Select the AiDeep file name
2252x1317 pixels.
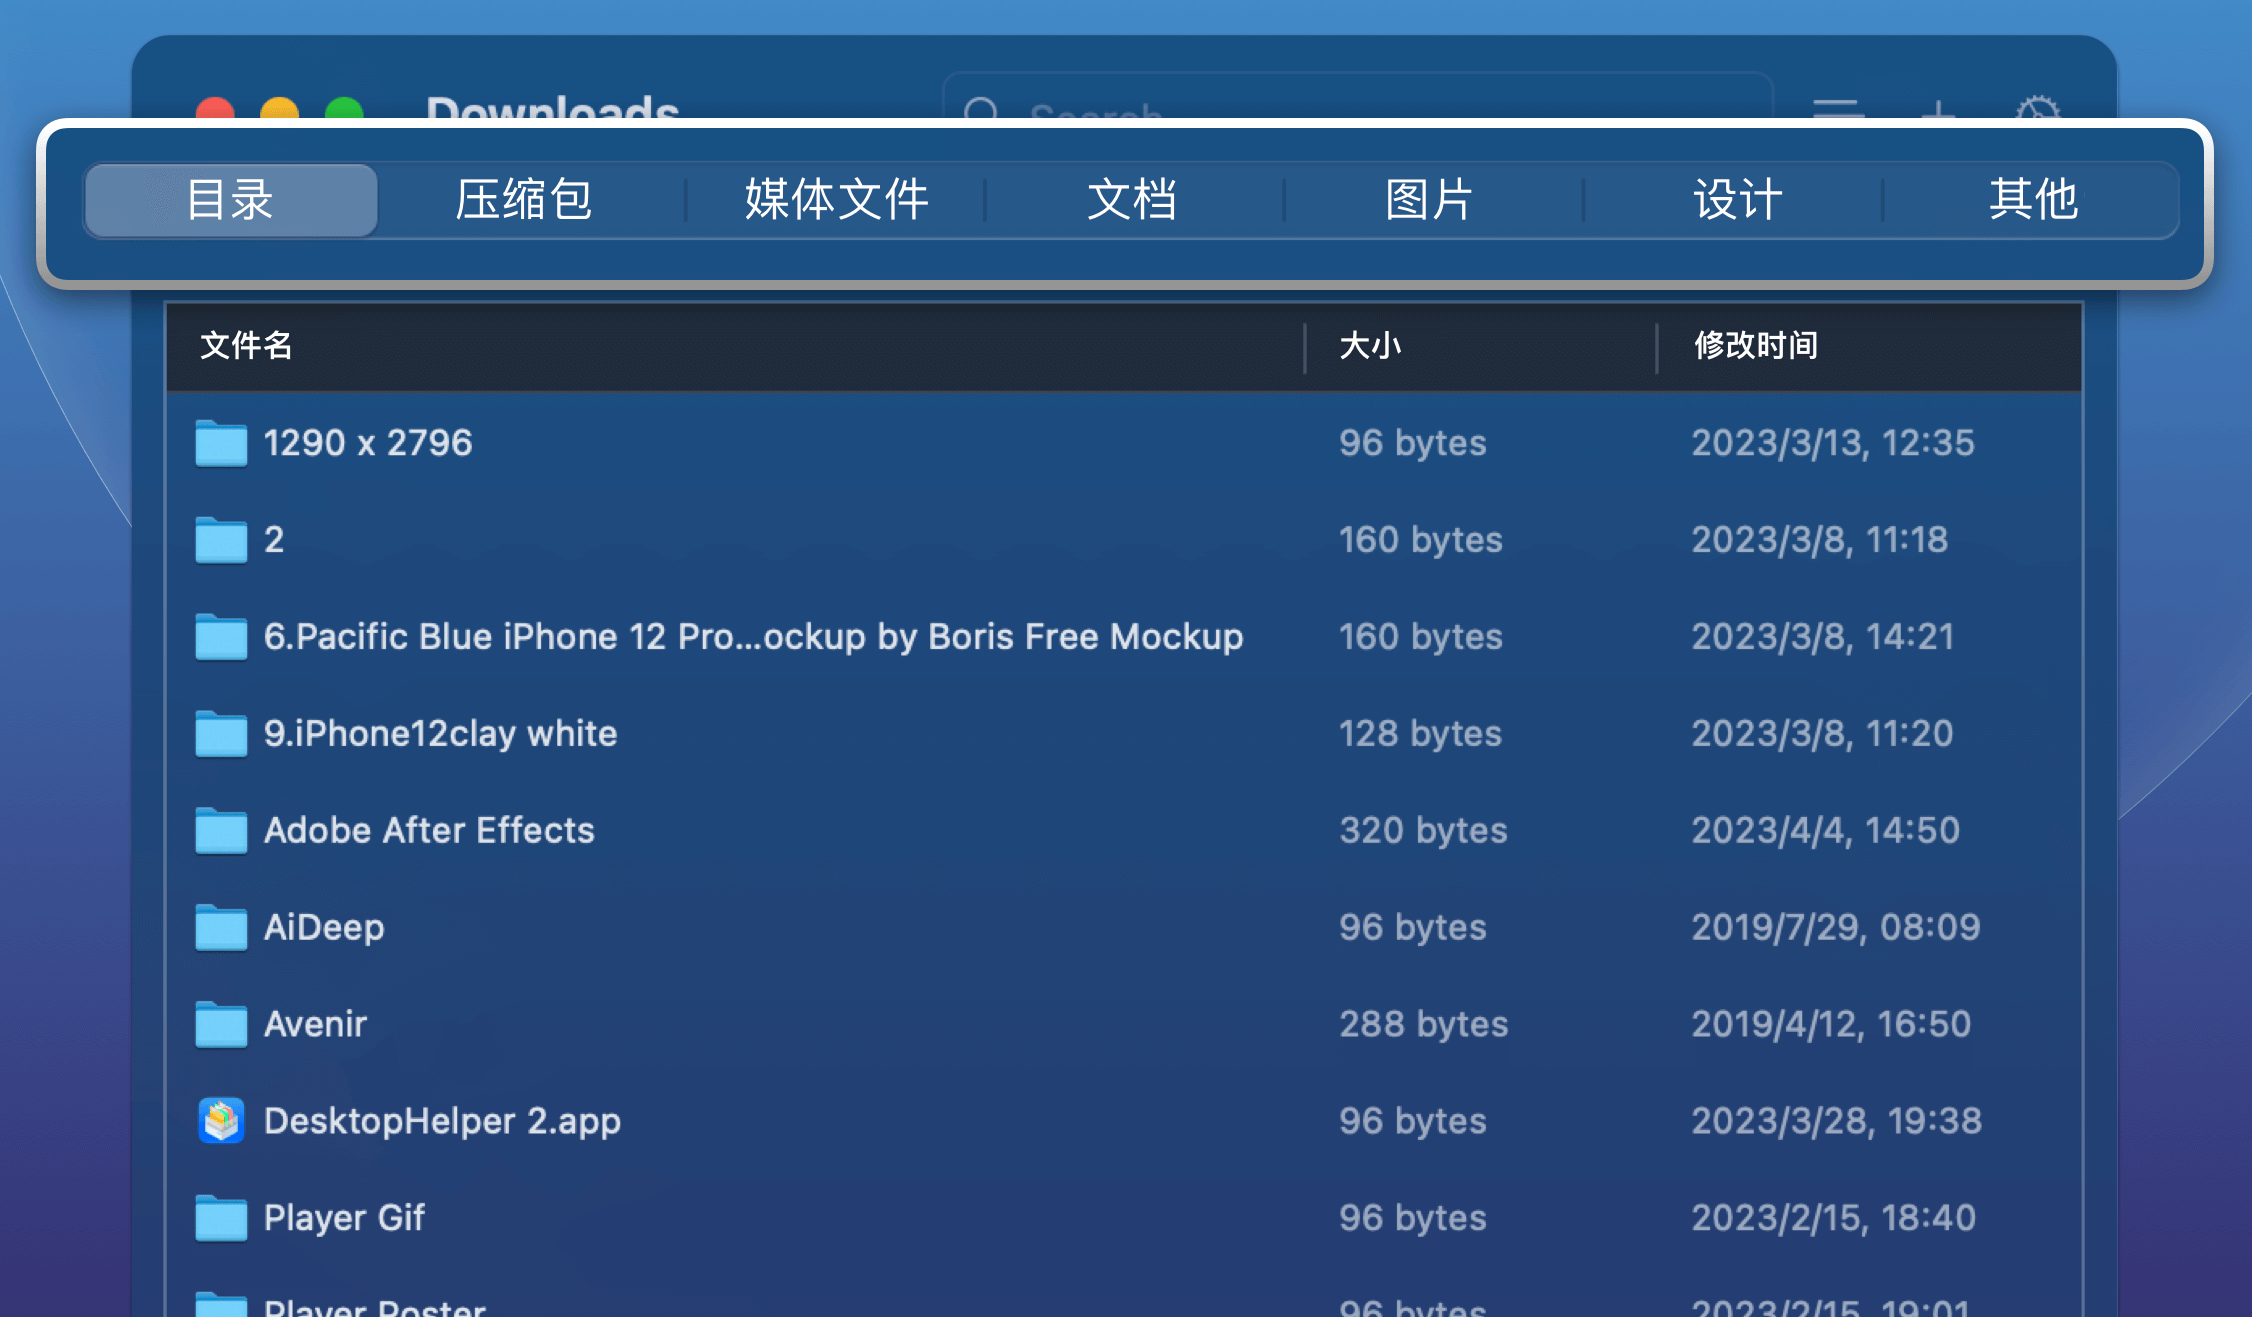click(324, 928)
